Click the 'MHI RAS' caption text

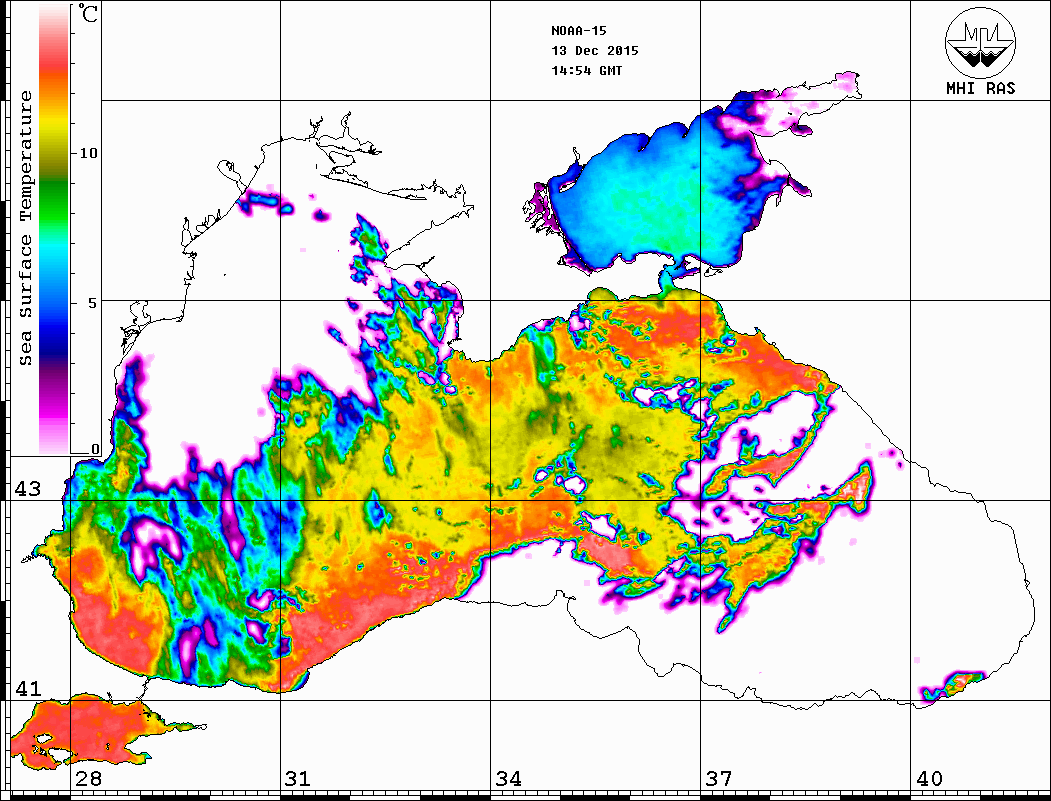click(981, 88)
